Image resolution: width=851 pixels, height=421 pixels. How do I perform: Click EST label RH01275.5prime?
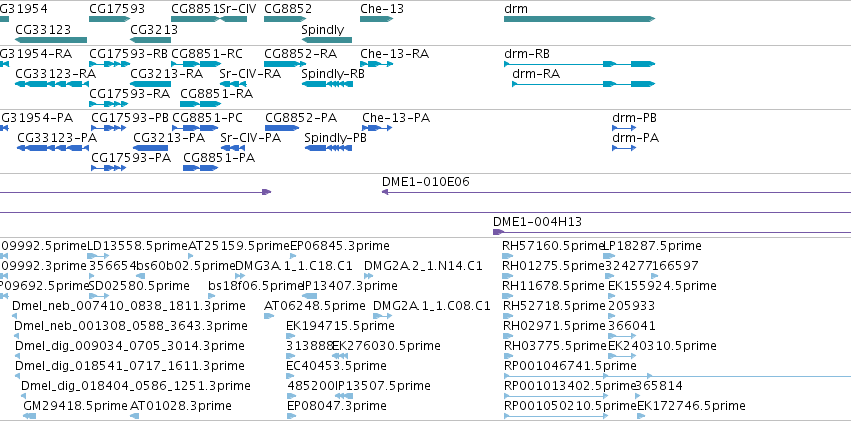(x=553, y=266)
